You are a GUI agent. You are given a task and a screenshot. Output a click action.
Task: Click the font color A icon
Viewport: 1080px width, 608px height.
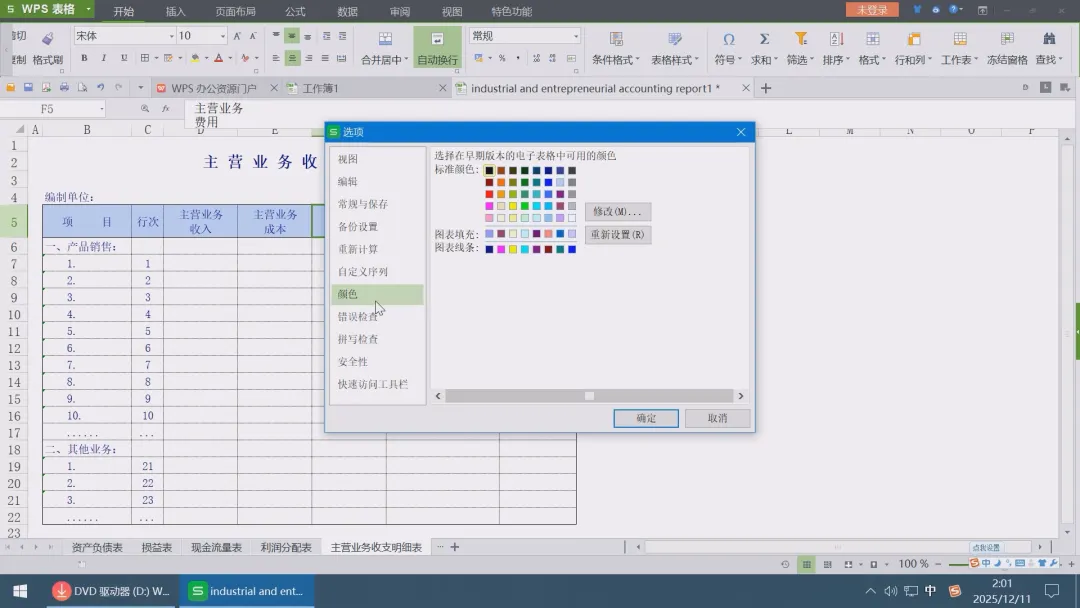point(218,59)
